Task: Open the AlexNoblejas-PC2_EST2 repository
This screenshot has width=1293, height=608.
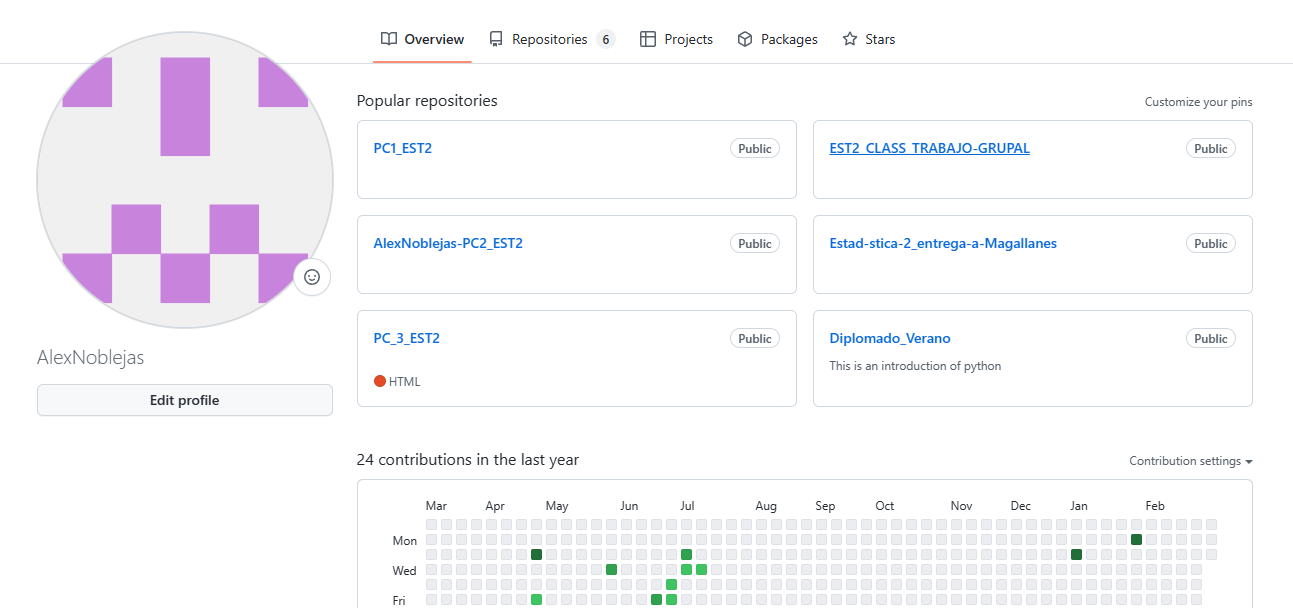Action: (448, 243)
